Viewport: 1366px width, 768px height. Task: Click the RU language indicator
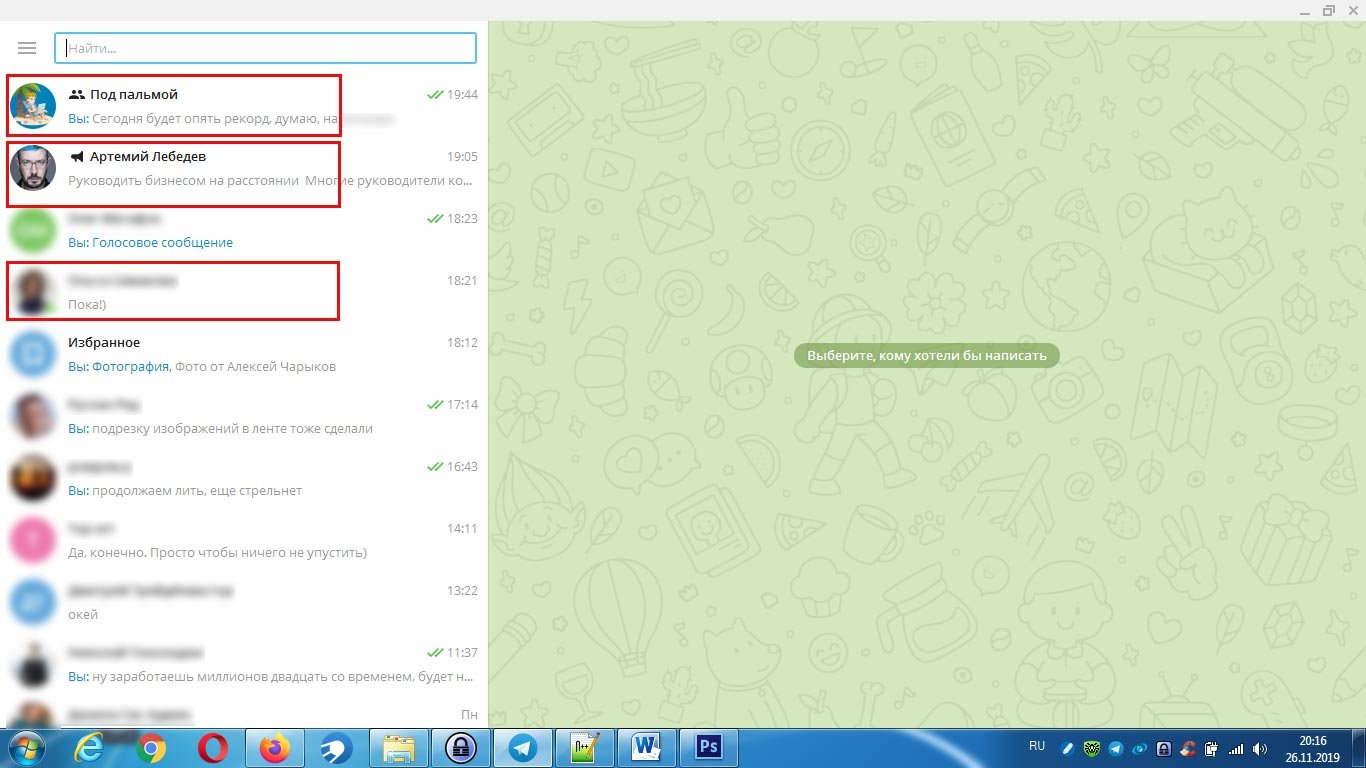1037,746
